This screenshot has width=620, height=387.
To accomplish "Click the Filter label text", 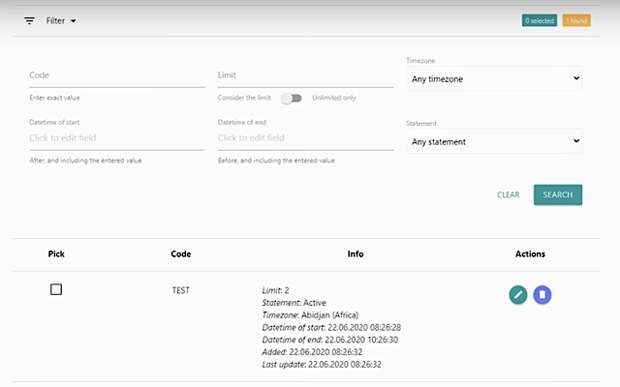I will [x=55, y=21].
